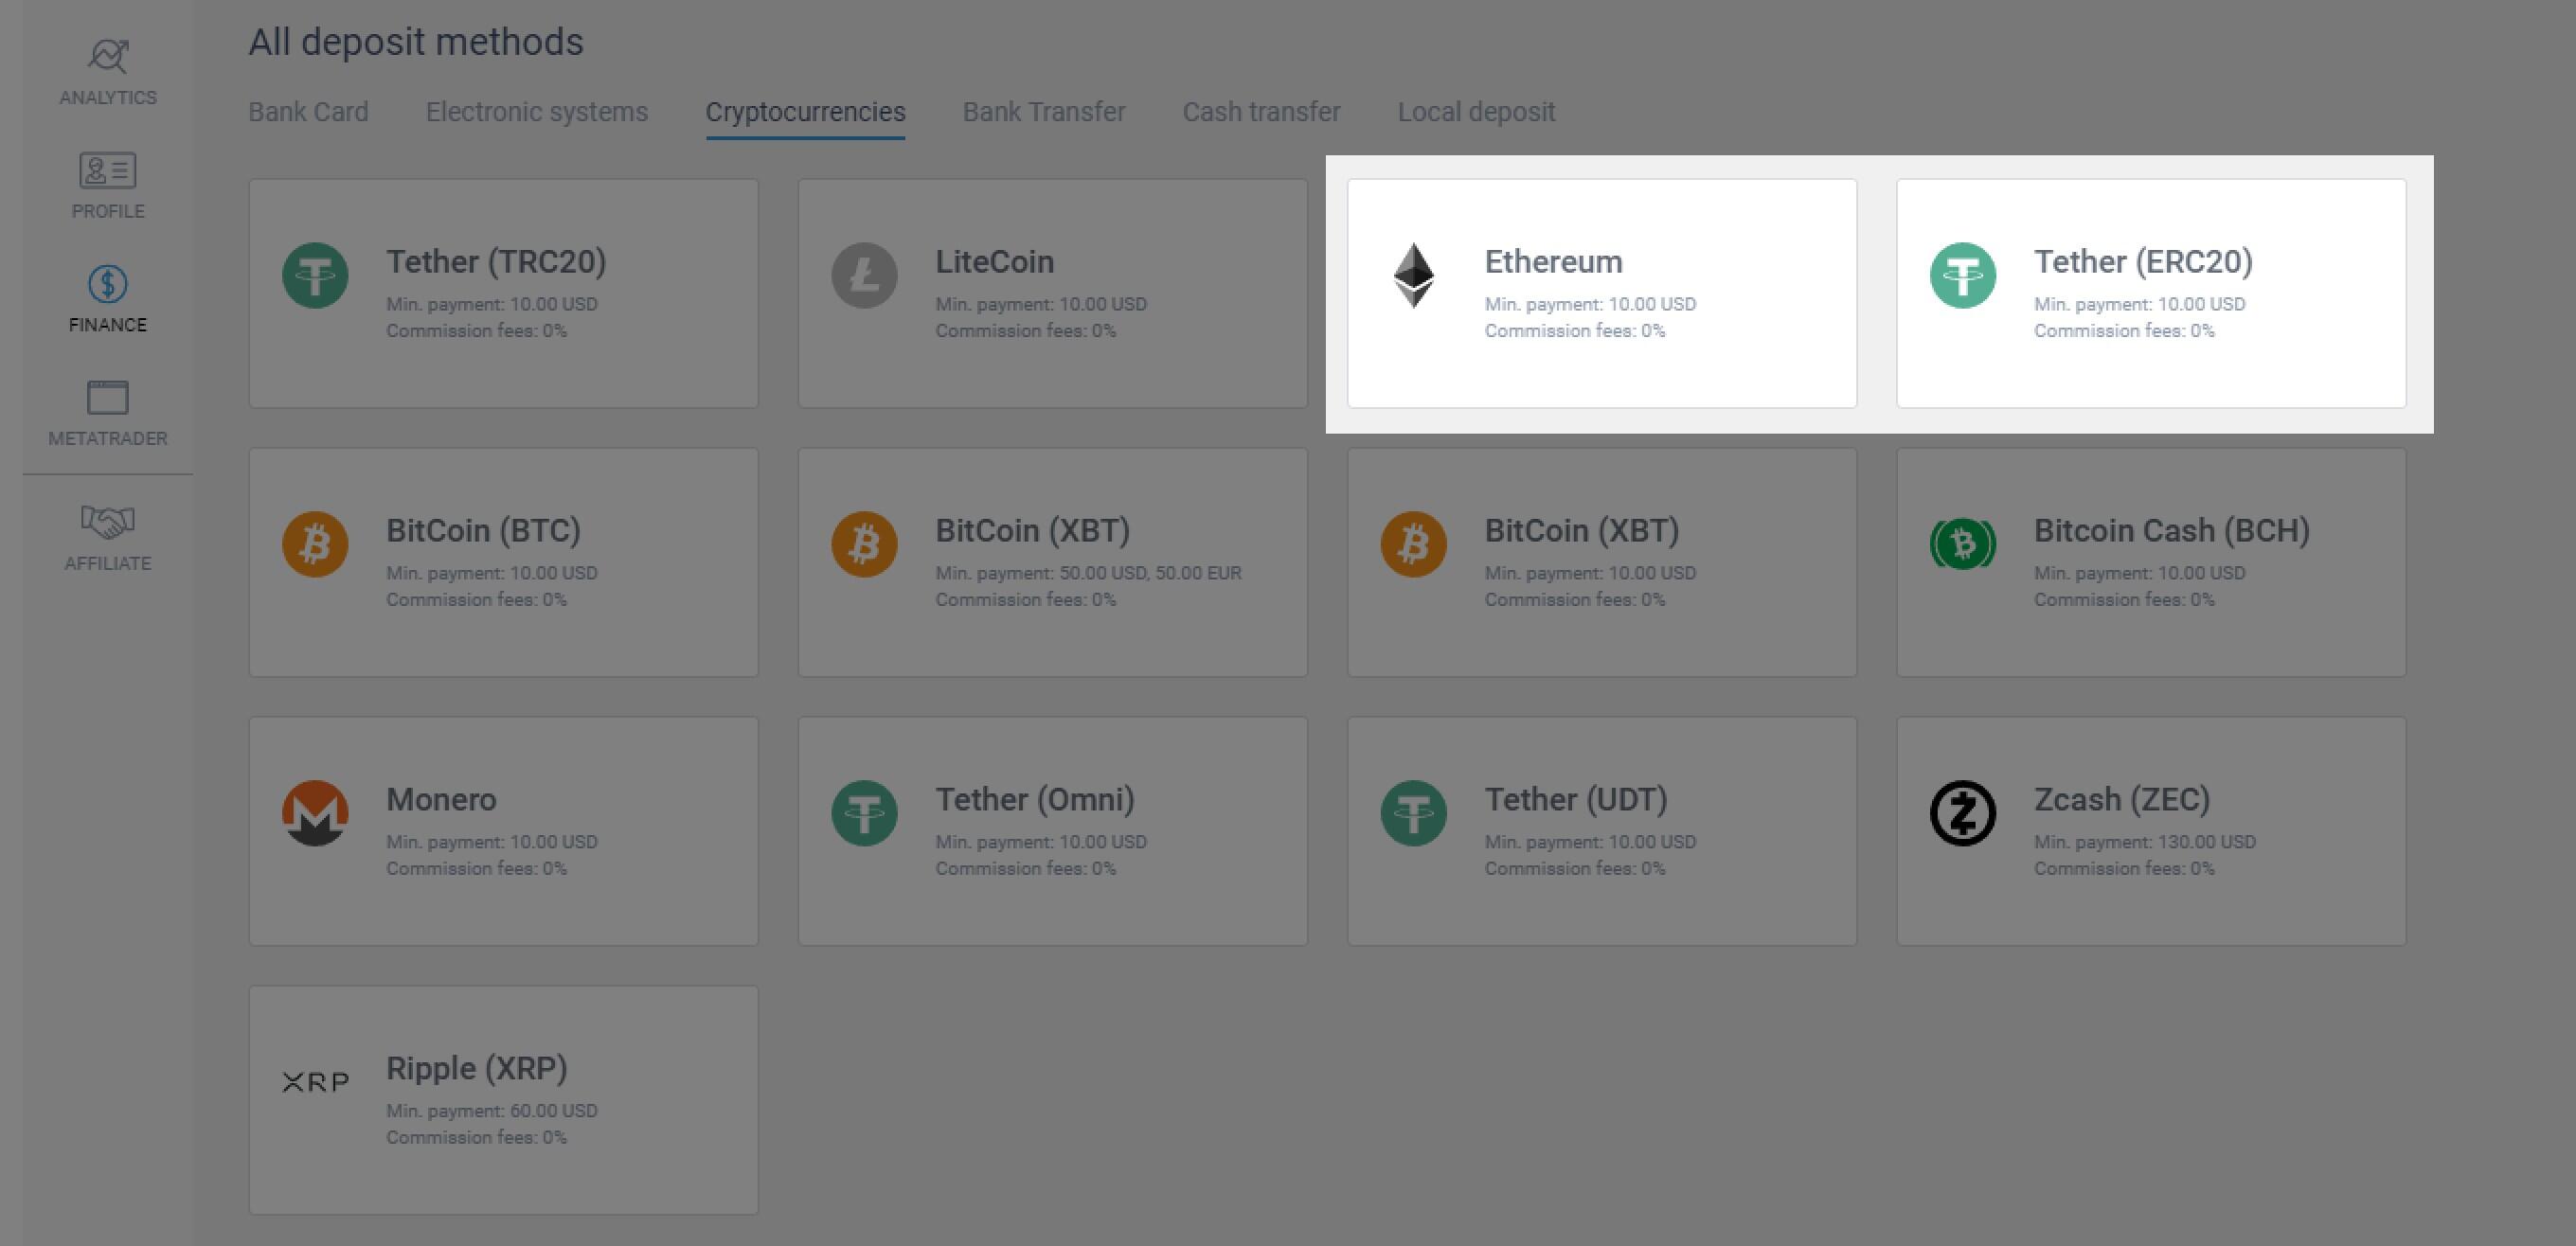Screen dimensions: 2576x1246
Task: Open the Cash transfer tab
Action: [x=1261, y=112]
